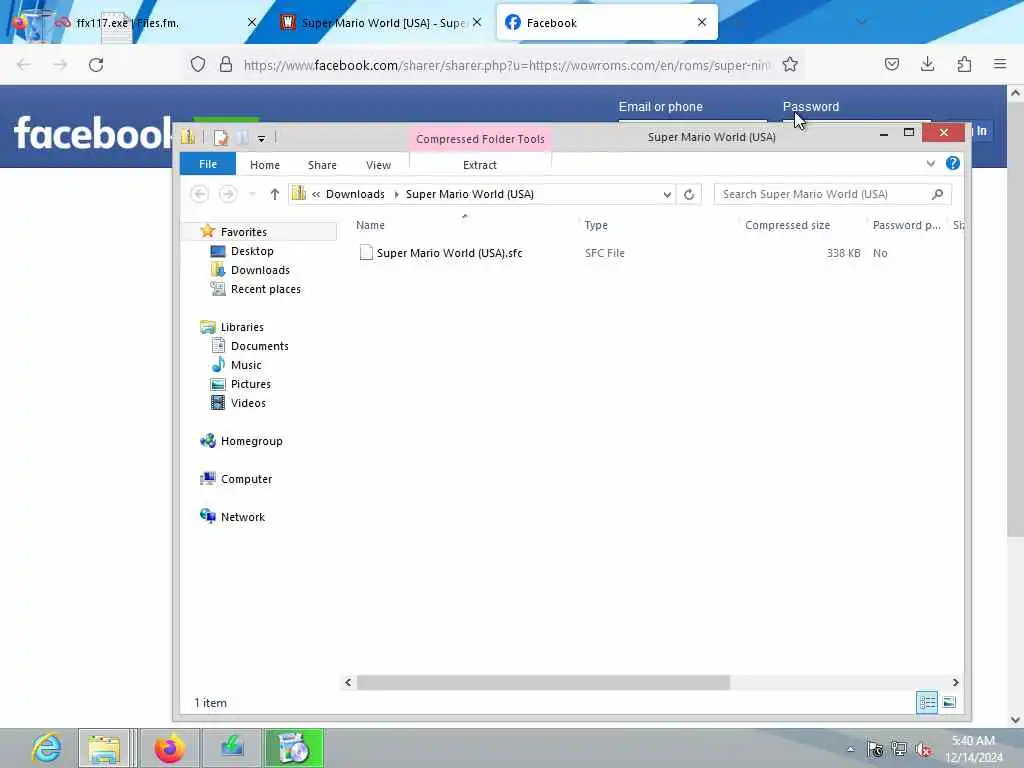The width and height of the screenshot is (1024, 768).
Task: Select Homegroup in navigation pane
Action: click(x=251, y=441)
